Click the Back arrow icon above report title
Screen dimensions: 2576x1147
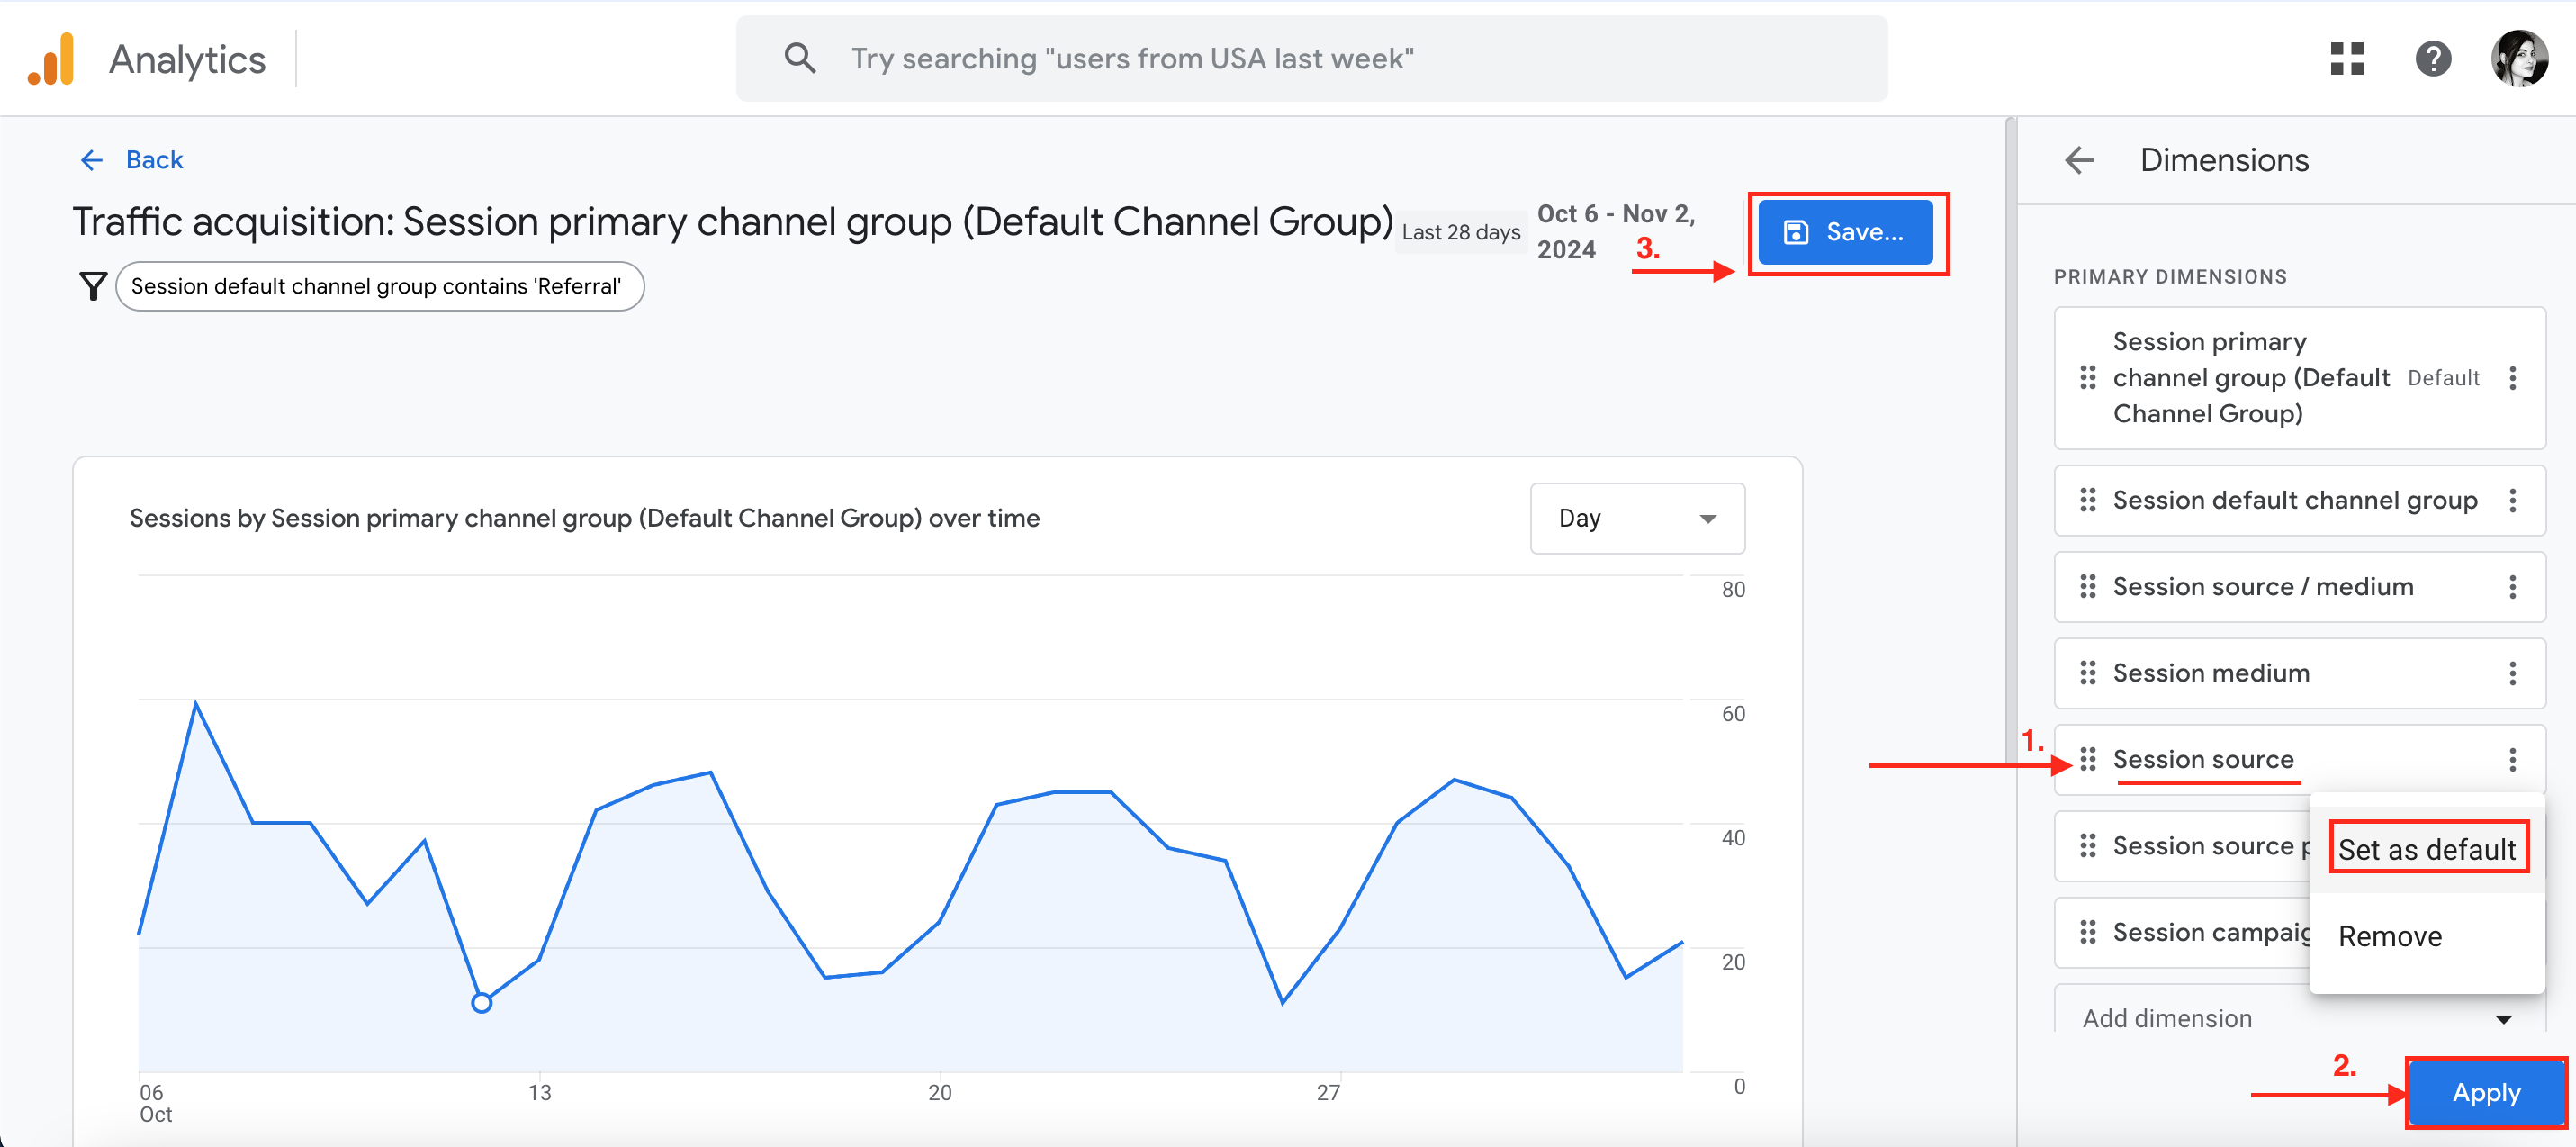92,160
